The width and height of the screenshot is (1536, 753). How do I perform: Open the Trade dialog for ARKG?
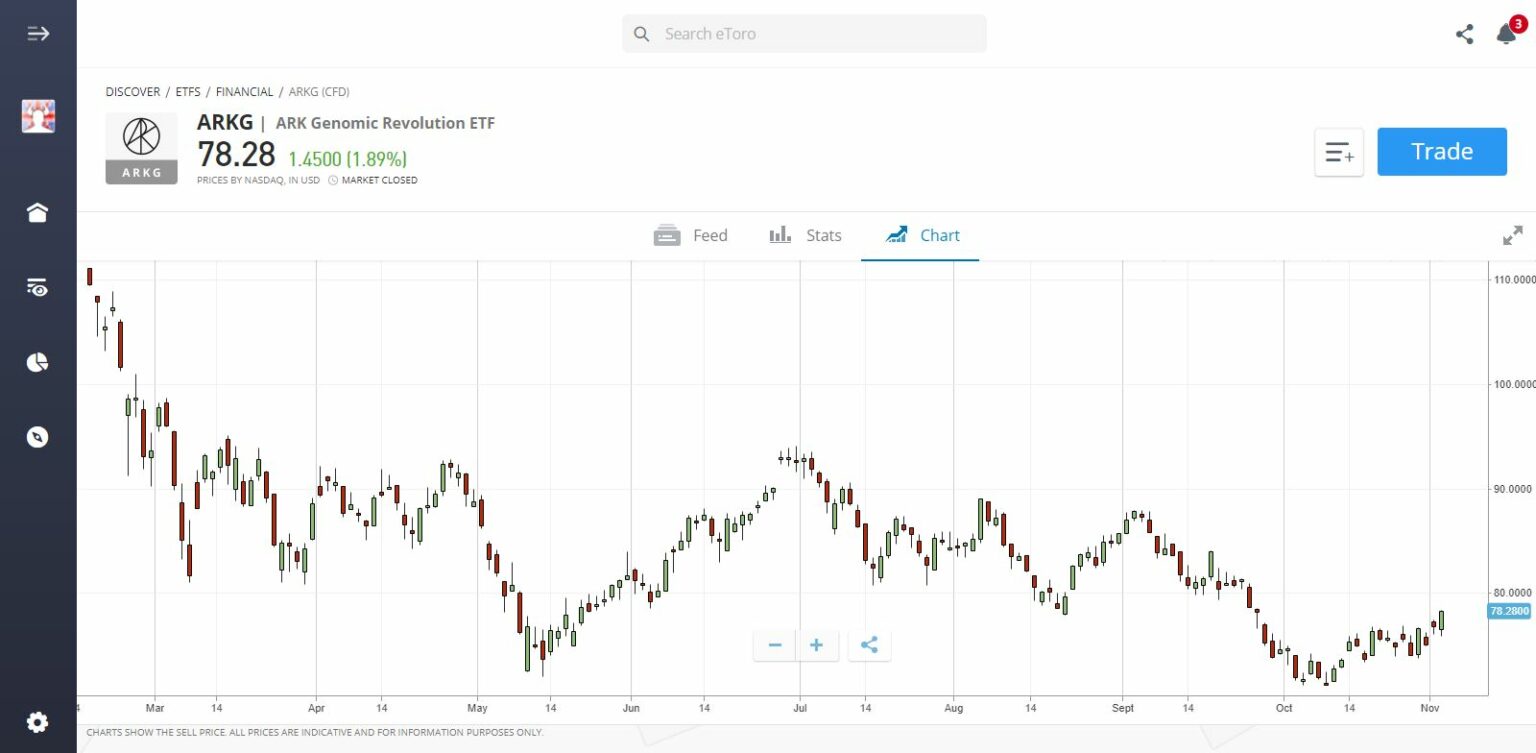point(1441,151)
